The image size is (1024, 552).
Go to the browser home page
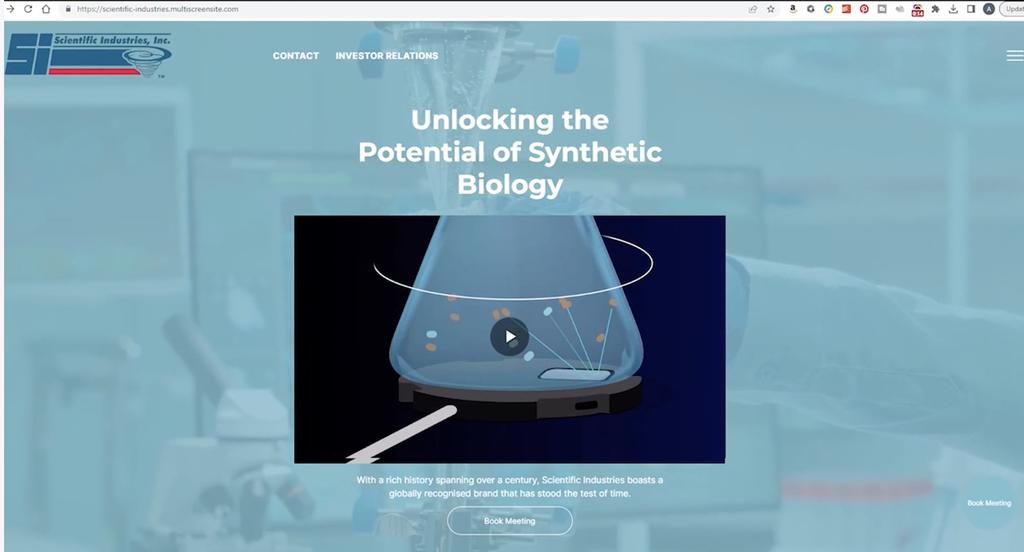[46, 9]
